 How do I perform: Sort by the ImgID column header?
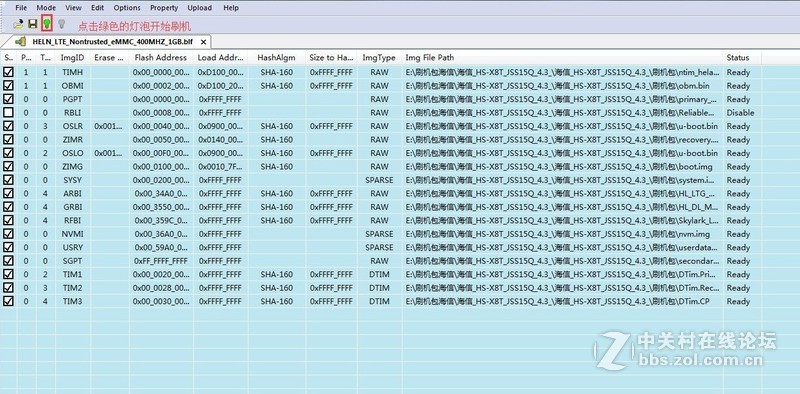pyautogui.click(x=72, y=58)
